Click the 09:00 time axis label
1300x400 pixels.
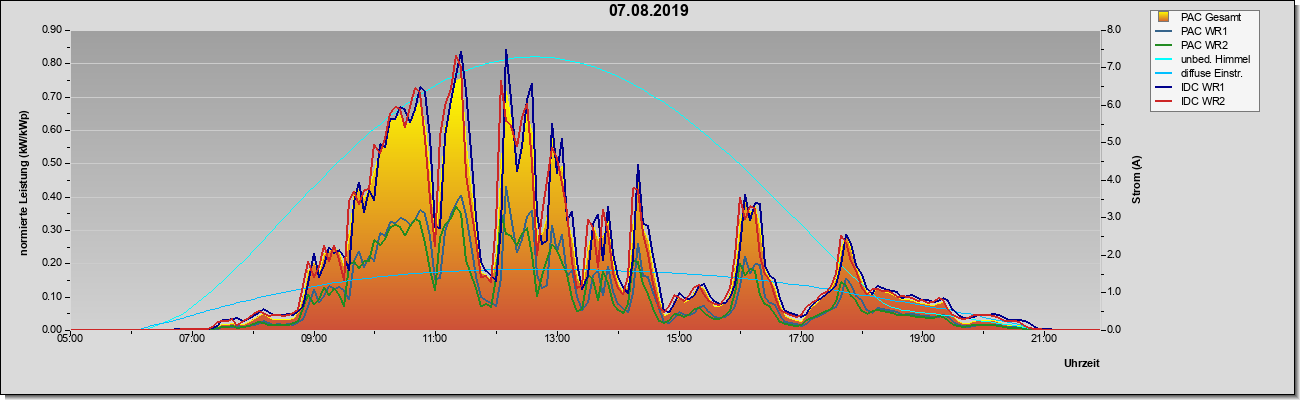[x=313, y=340]
